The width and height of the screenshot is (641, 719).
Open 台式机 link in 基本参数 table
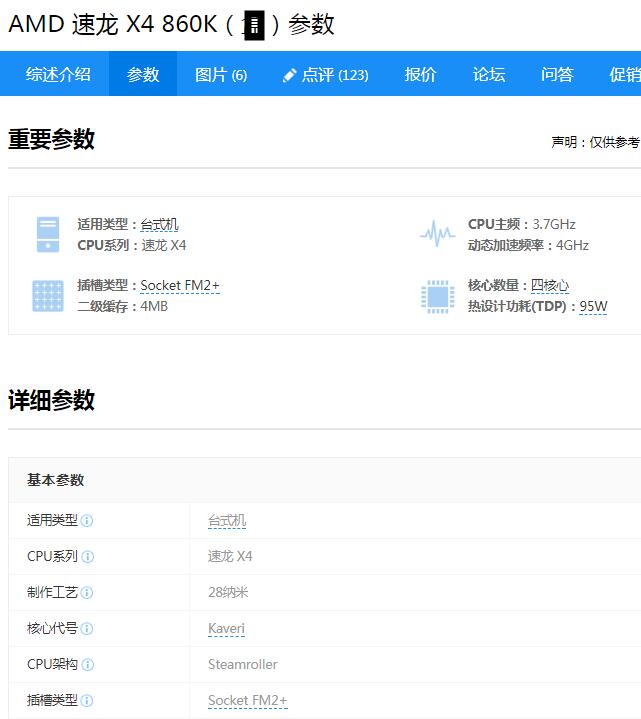[x=227, y=520]
